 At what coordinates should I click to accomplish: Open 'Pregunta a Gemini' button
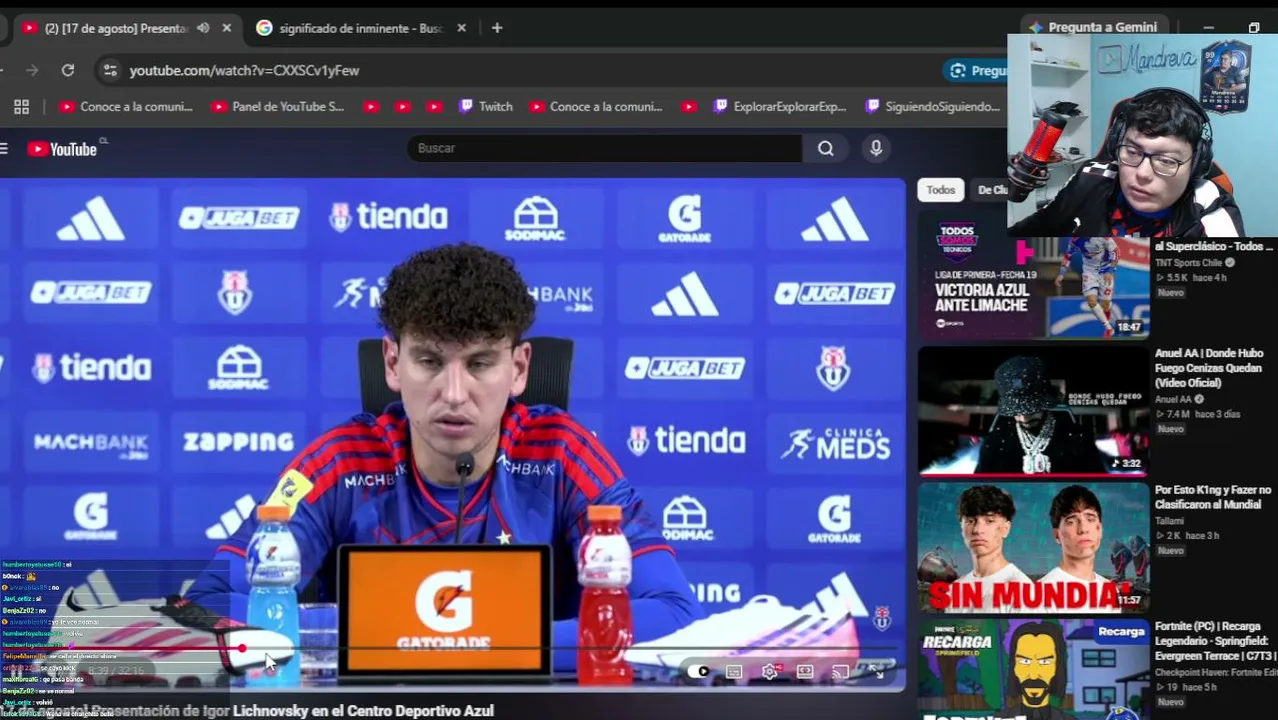[x=1093, y=27]
